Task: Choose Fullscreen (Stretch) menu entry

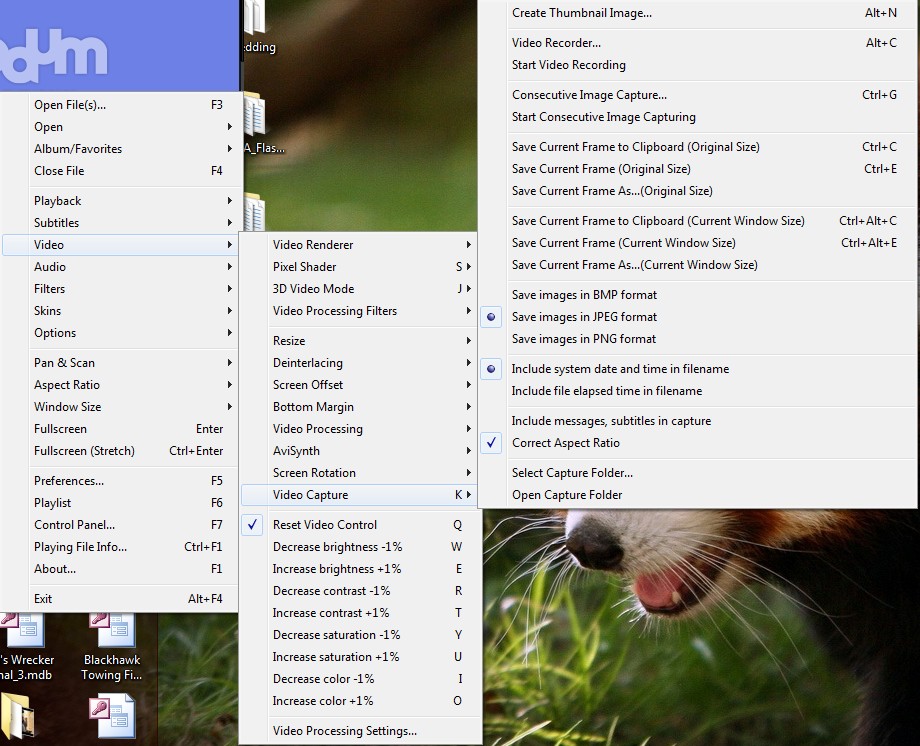Action: click(120, 451)
